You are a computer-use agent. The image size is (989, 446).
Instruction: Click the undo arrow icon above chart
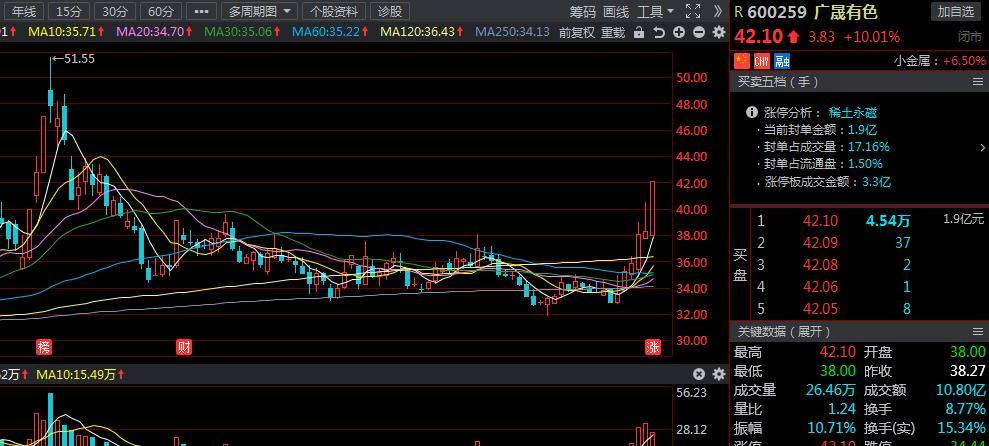click(x=659, y=33)
